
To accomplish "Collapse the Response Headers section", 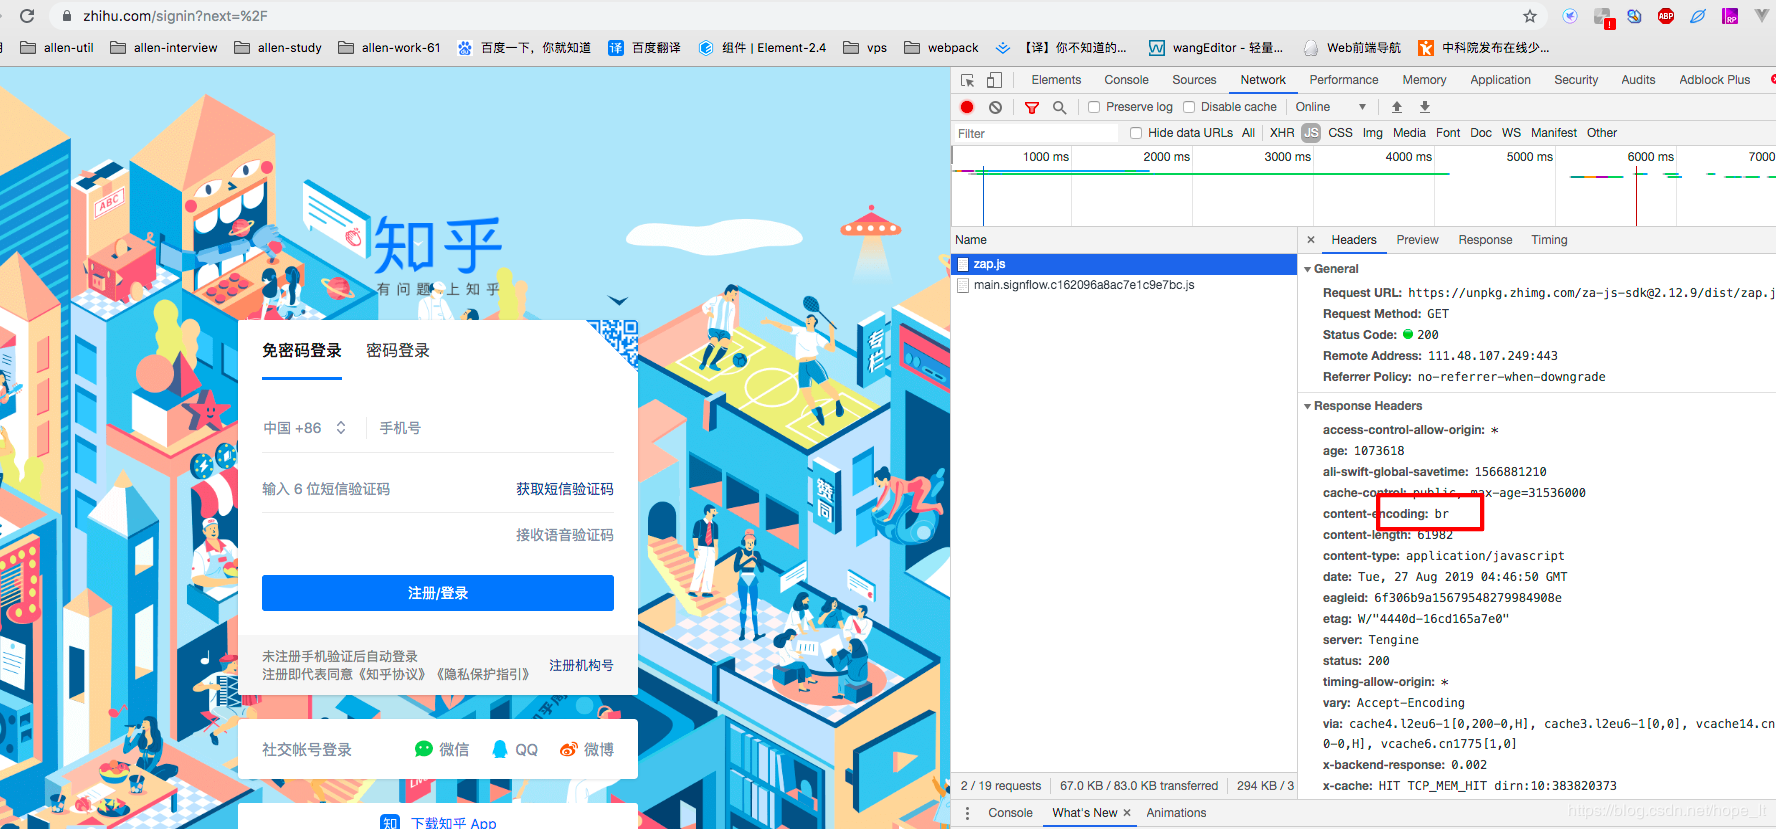I will coord(1307,406).
